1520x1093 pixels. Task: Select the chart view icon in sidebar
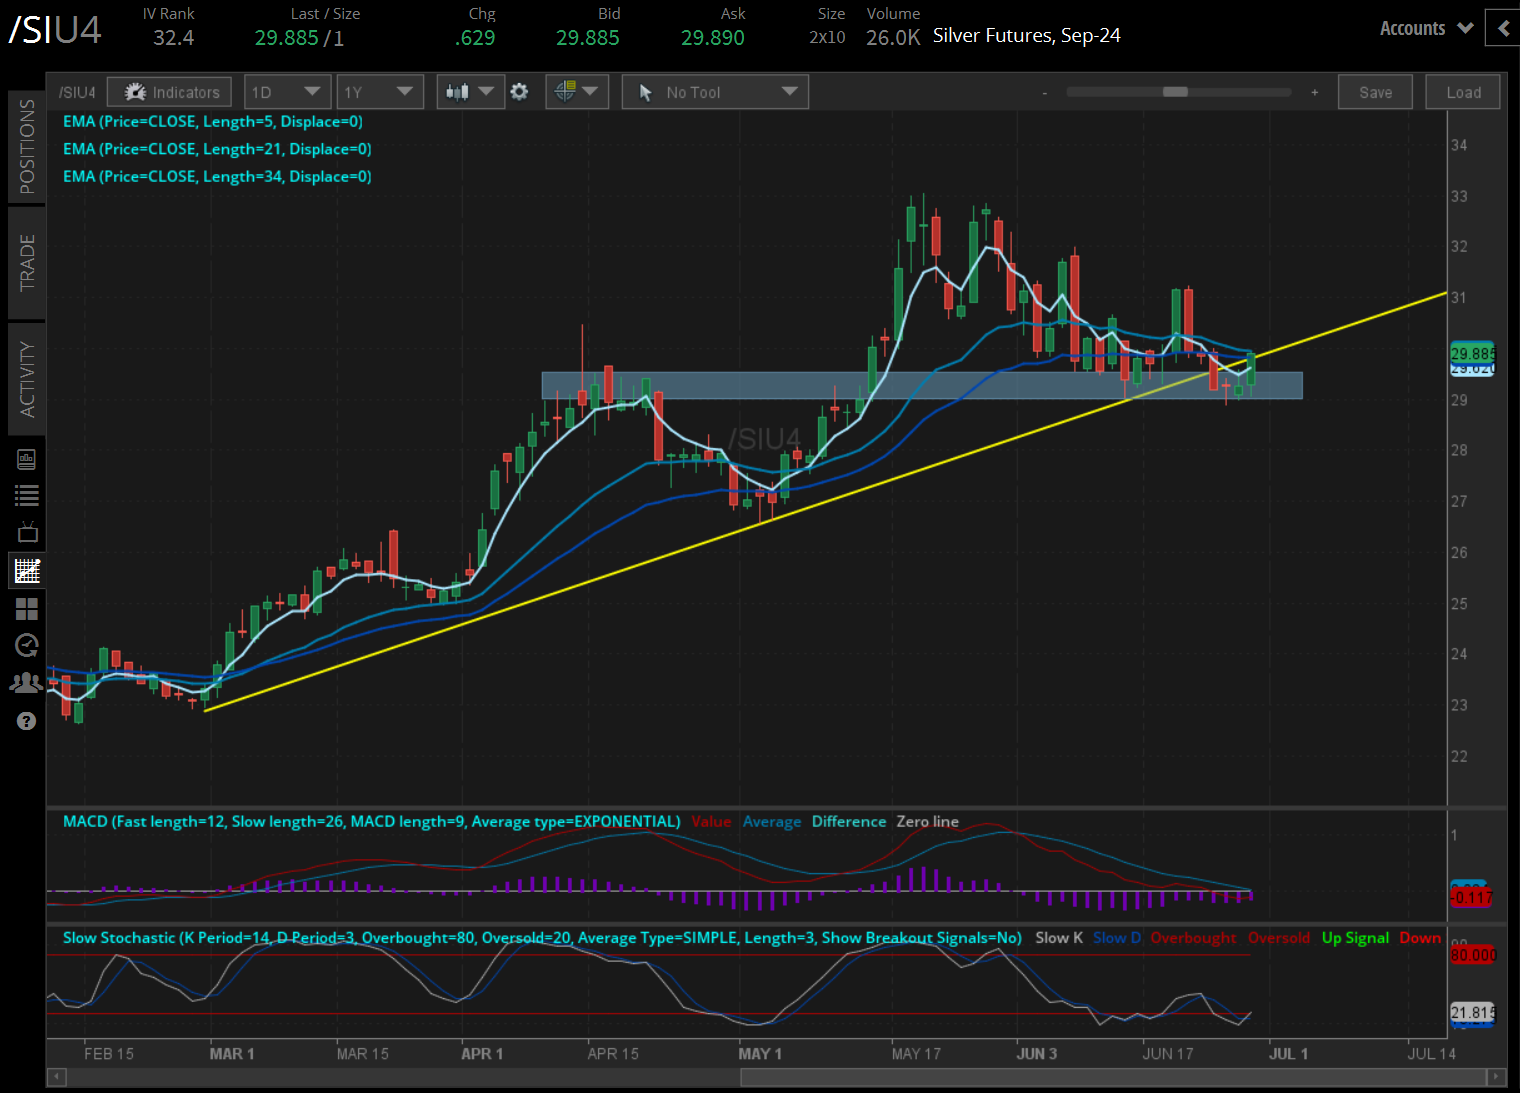point(27,571)
